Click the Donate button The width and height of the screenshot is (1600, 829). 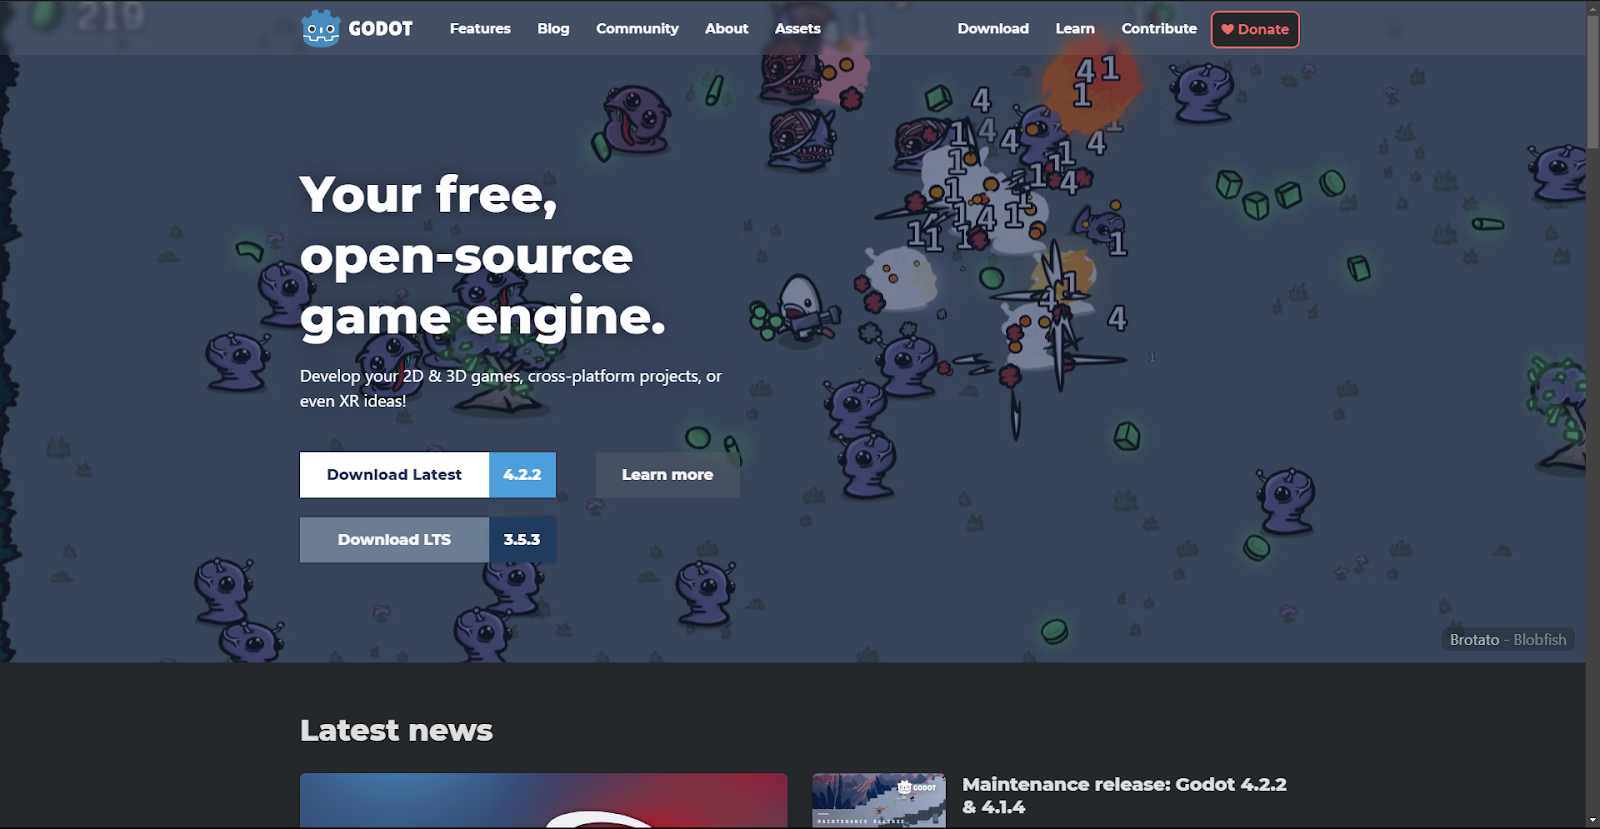1255,29
